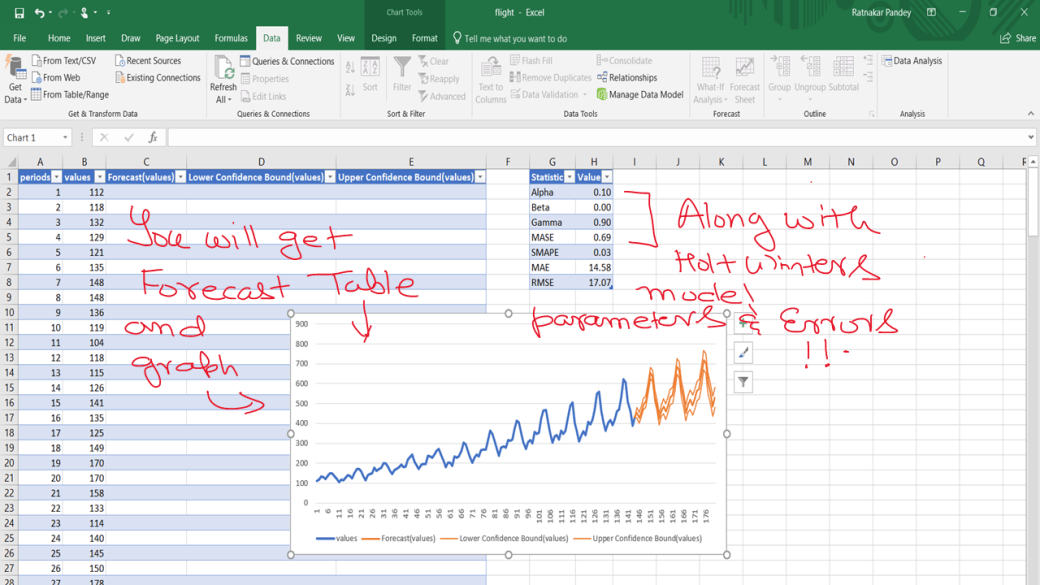Click the Save icon in title bar
This screenshot has height=585, width=1040.
click(x=19, y=13)
